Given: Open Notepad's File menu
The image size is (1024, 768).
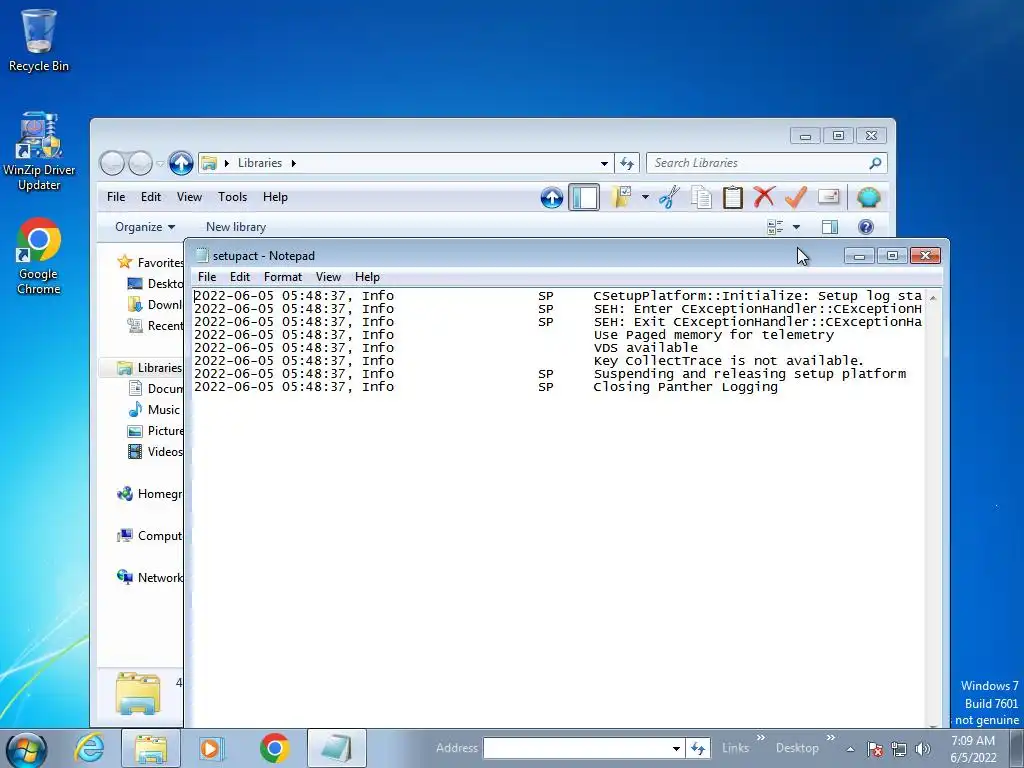Looking at the screenshot, I should (x=207, y=277).
